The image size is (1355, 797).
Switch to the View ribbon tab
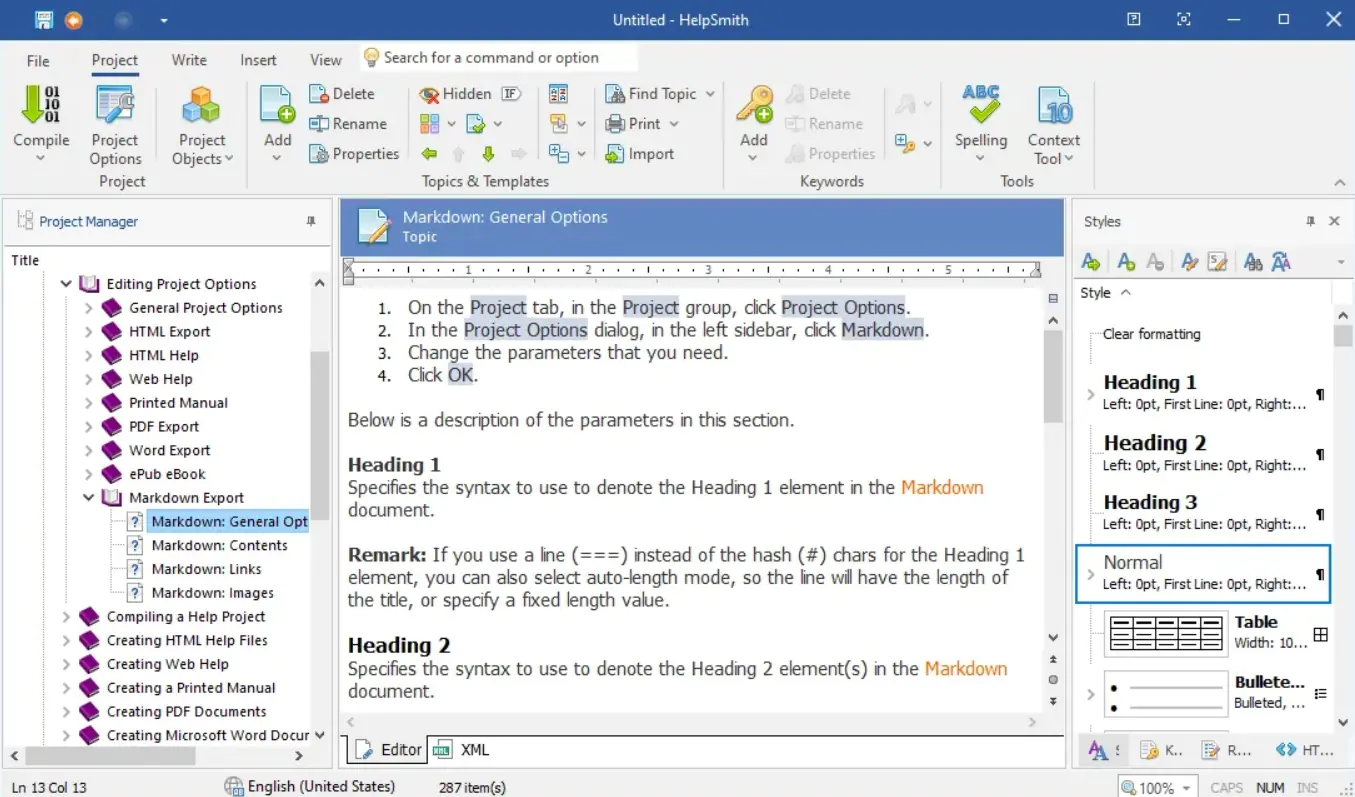pyautogui.click(x=326, y=60)
